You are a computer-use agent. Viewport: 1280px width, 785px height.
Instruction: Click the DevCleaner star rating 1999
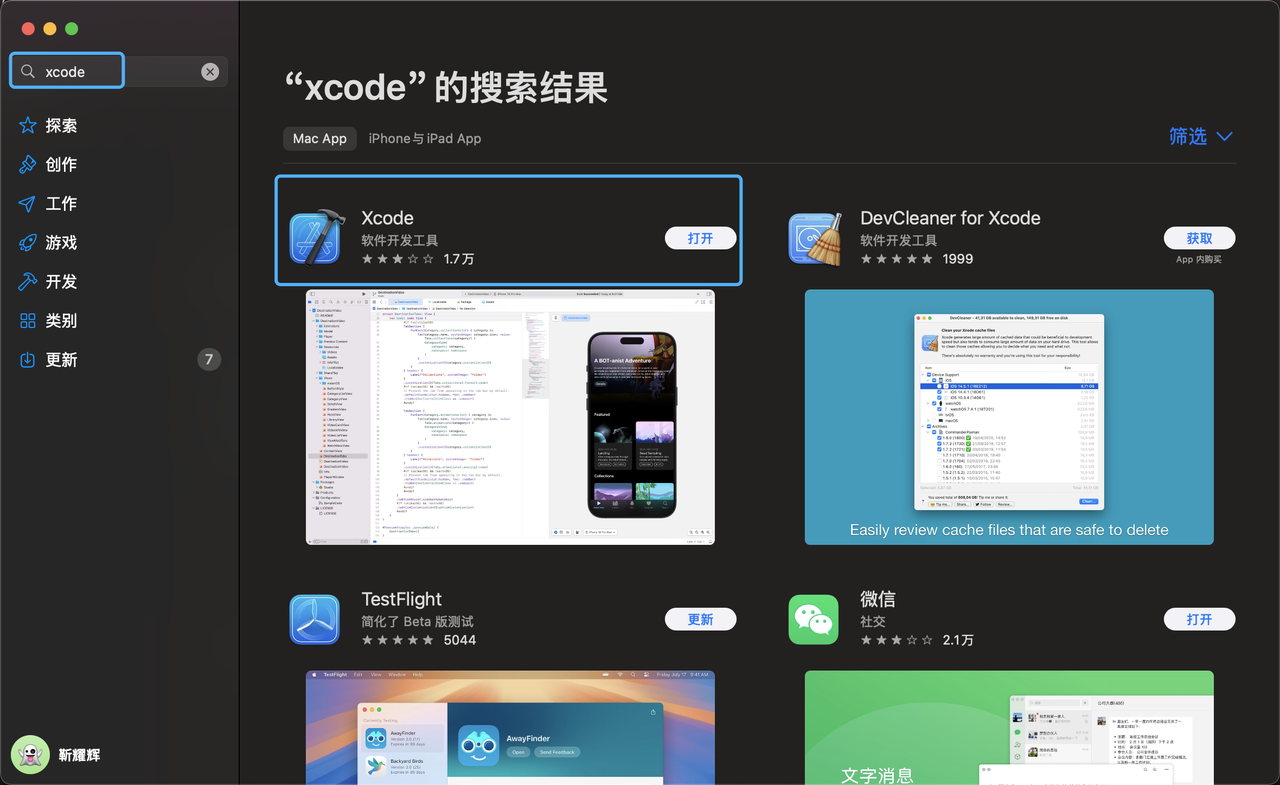pyautogui.click(x=916, y=259)
